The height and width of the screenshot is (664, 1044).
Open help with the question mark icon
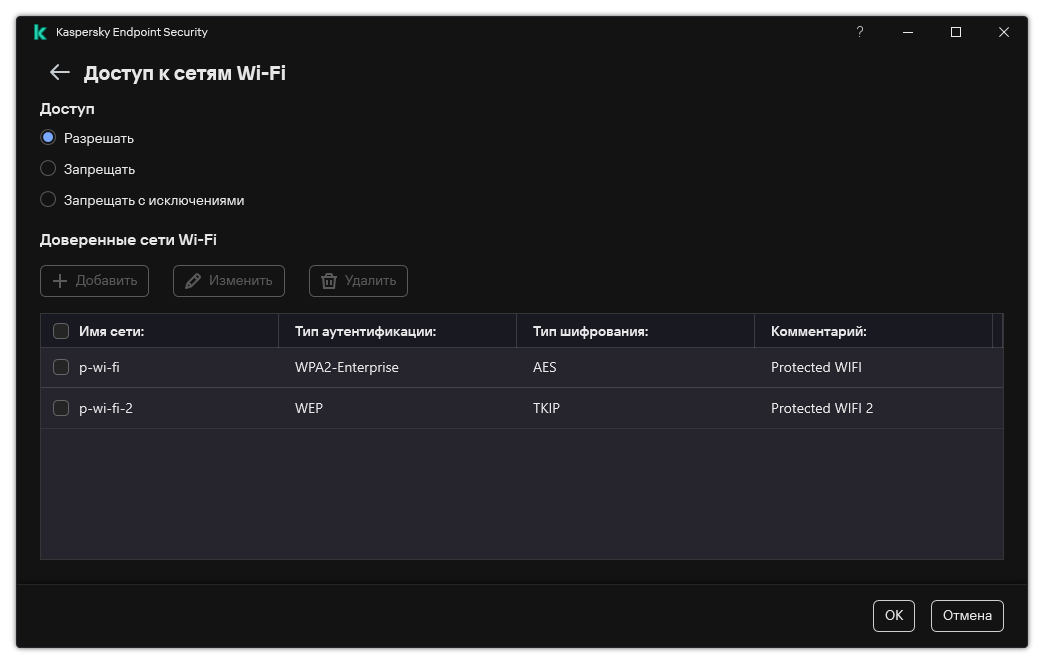[x=860, y=32]
